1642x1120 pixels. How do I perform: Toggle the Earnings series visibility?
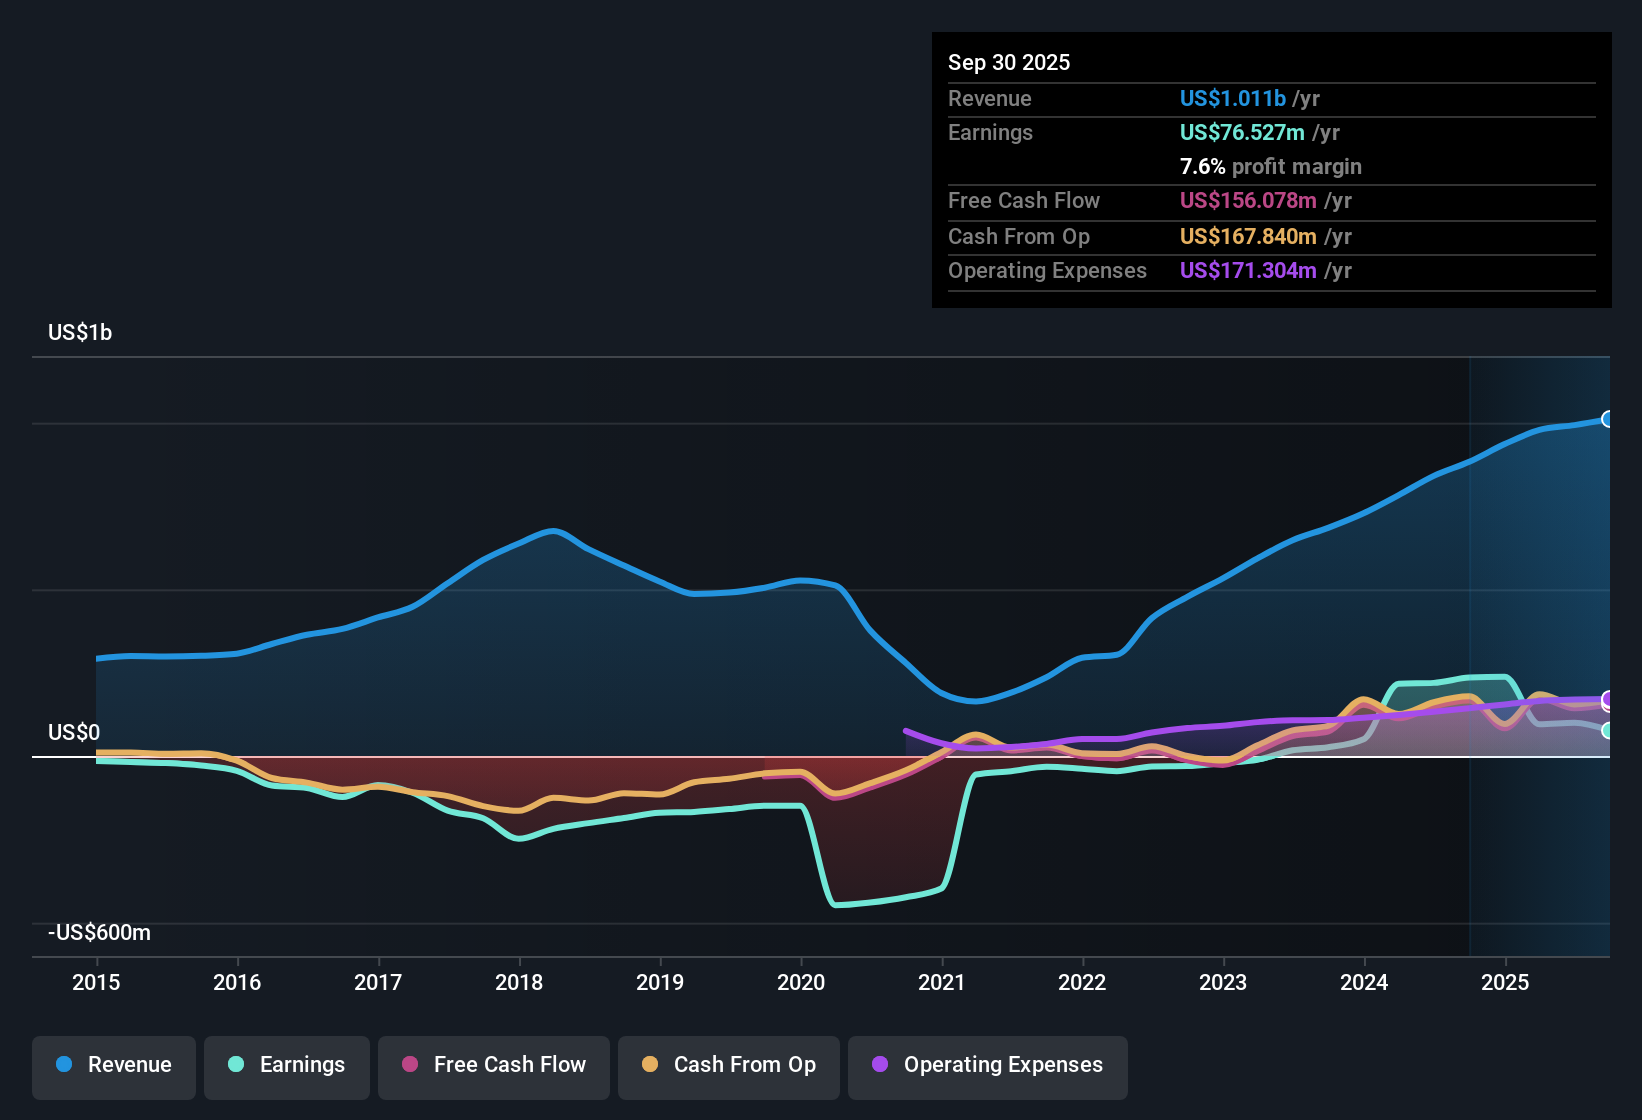(x=287, y=1065)
